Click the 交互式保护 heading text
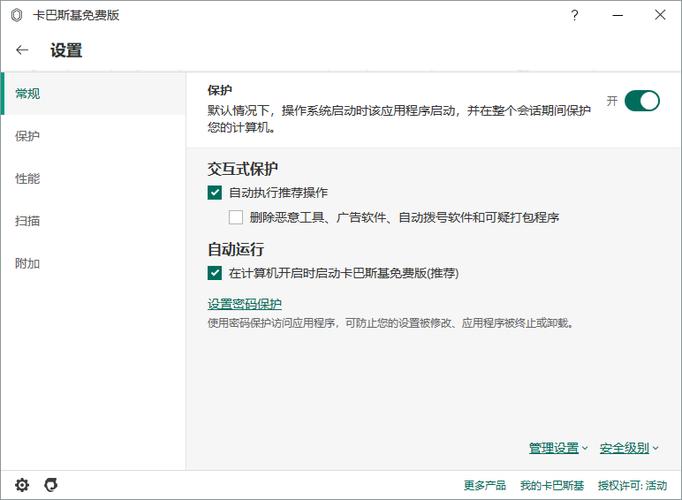 pyautogui.click(x=243, y=169)
